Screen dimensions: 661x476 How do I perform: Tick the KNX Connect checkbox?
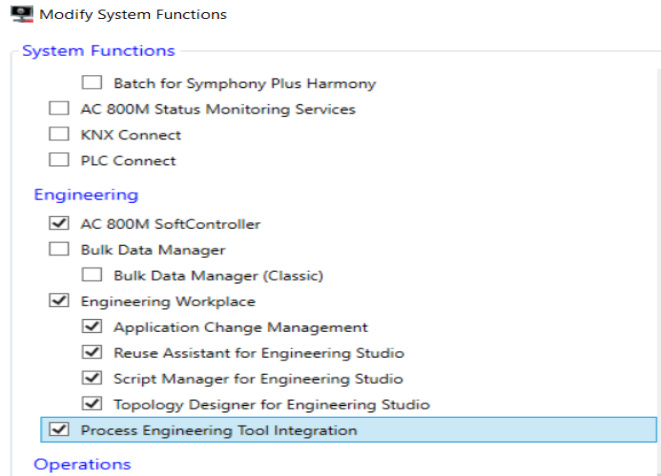[59, 135]
